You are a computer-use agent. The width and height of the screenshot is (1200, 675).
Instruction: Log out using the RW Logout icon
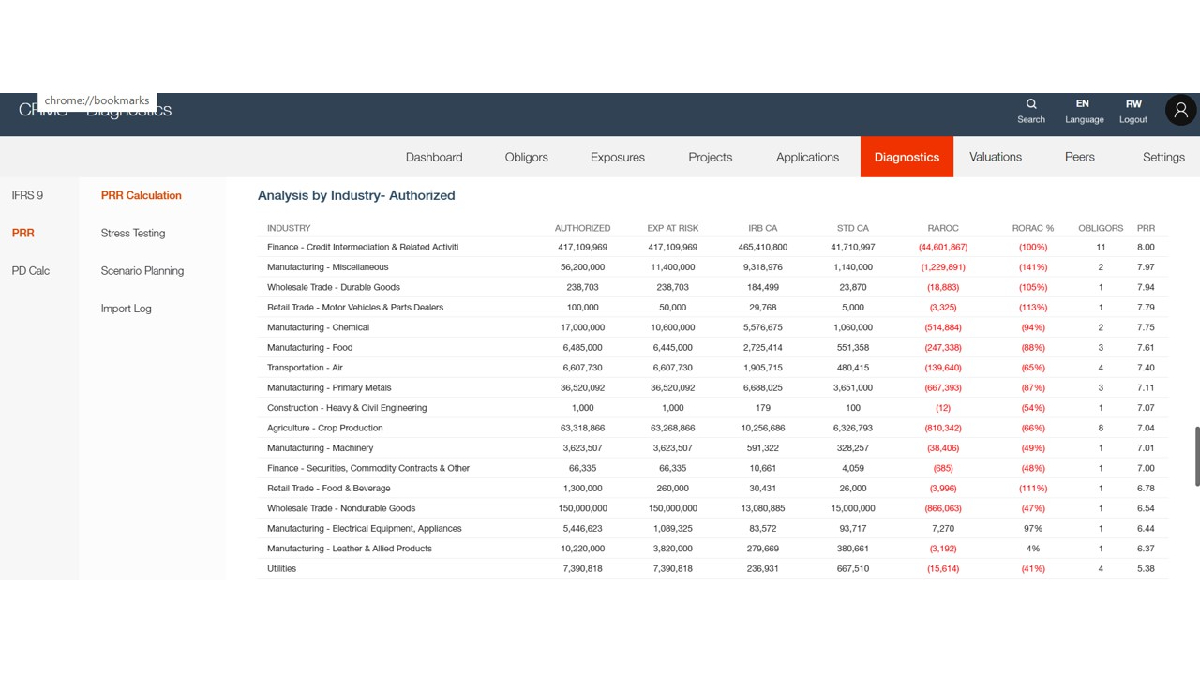tap(1133, 110)
